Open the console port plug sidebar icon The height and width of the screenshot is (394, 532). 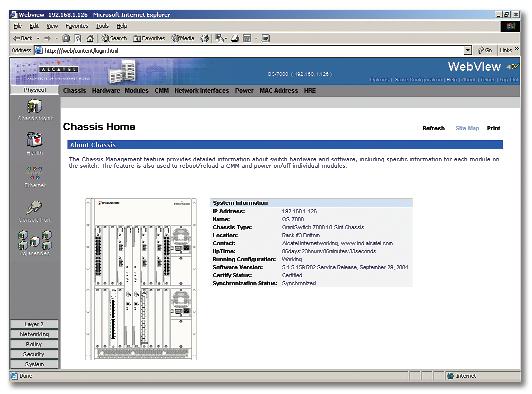click(34, 208)
